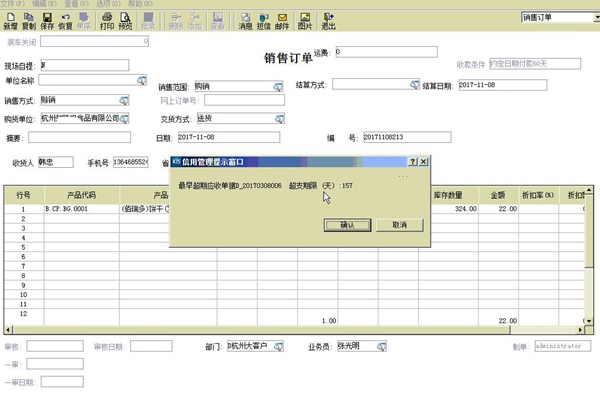Save the order with the 保存 icon
Screen dimensions: 600x399
click(x=47, y=21)
